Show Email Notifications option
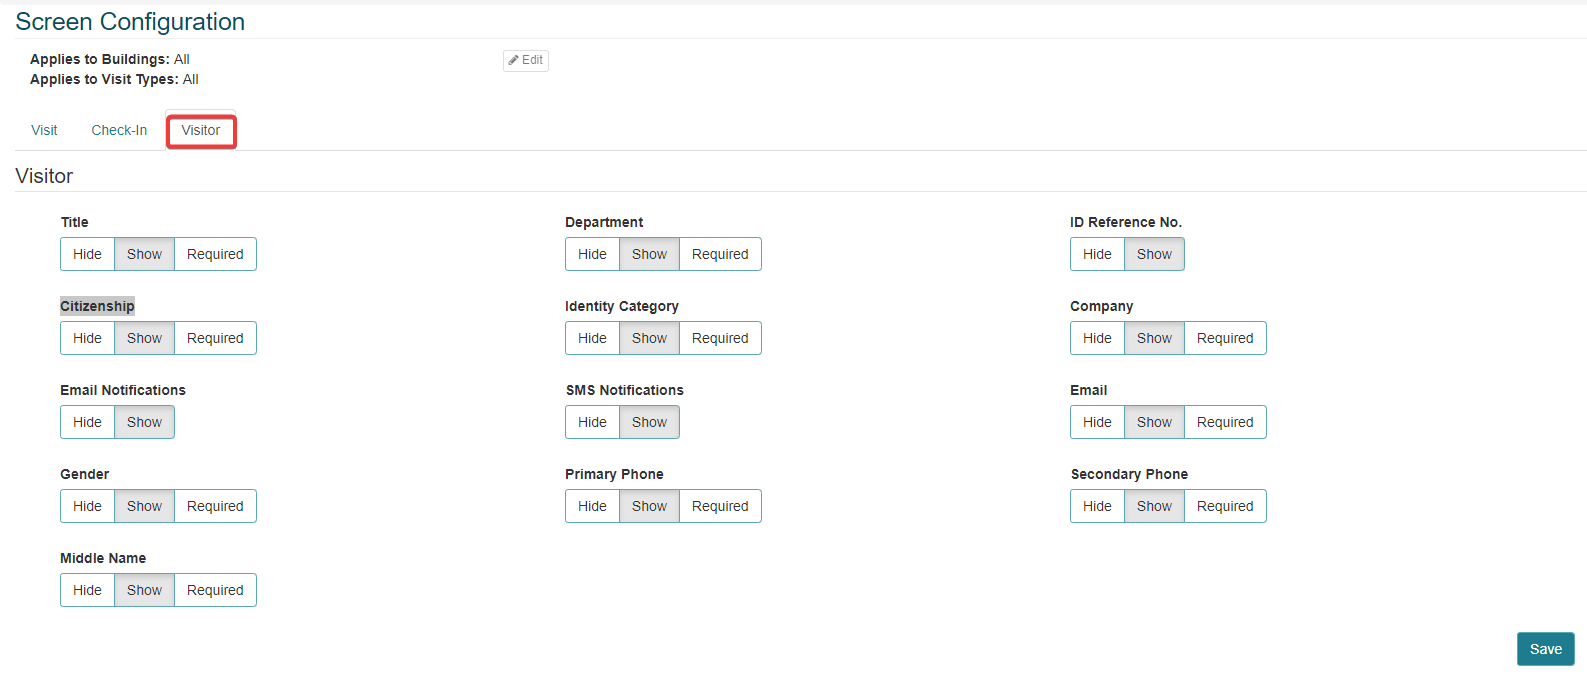 (x=144, y=422)
